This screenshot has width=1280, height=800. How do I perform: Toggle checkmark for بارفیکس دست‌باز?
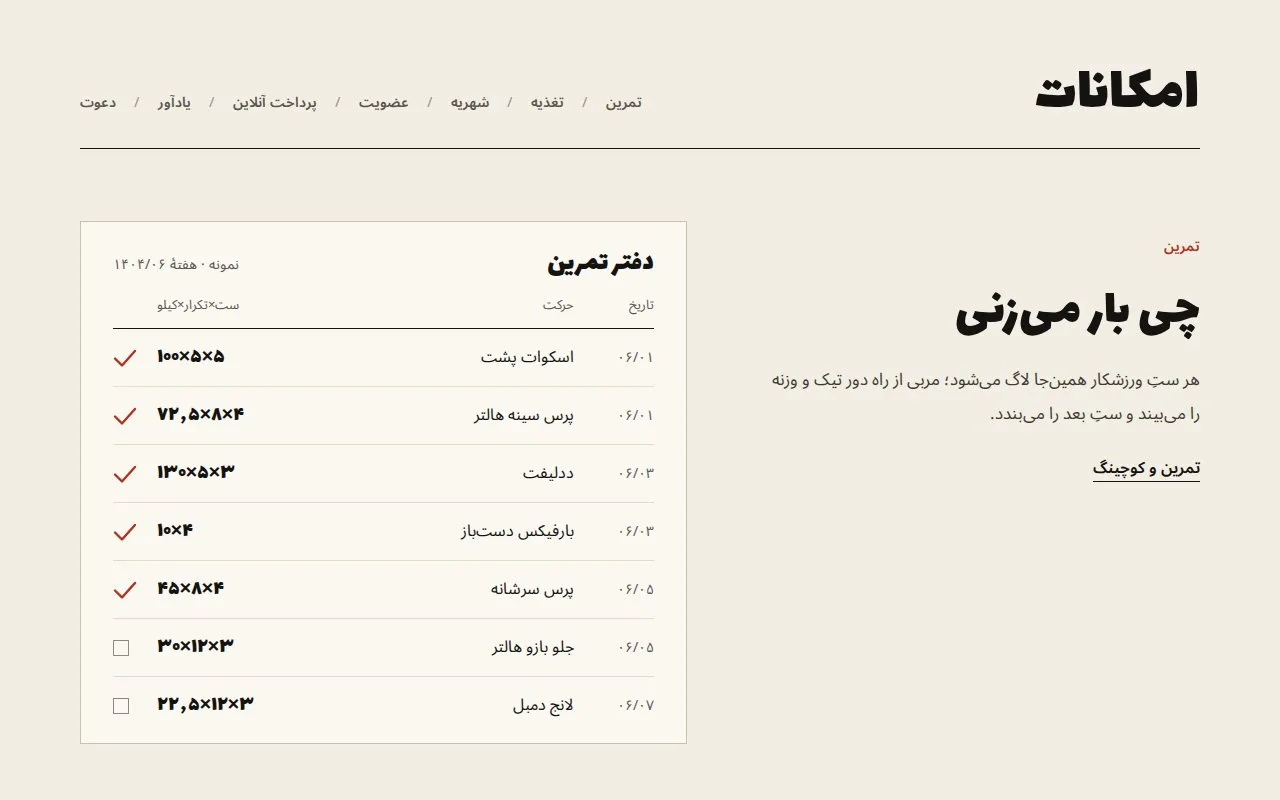pos(124,532)
